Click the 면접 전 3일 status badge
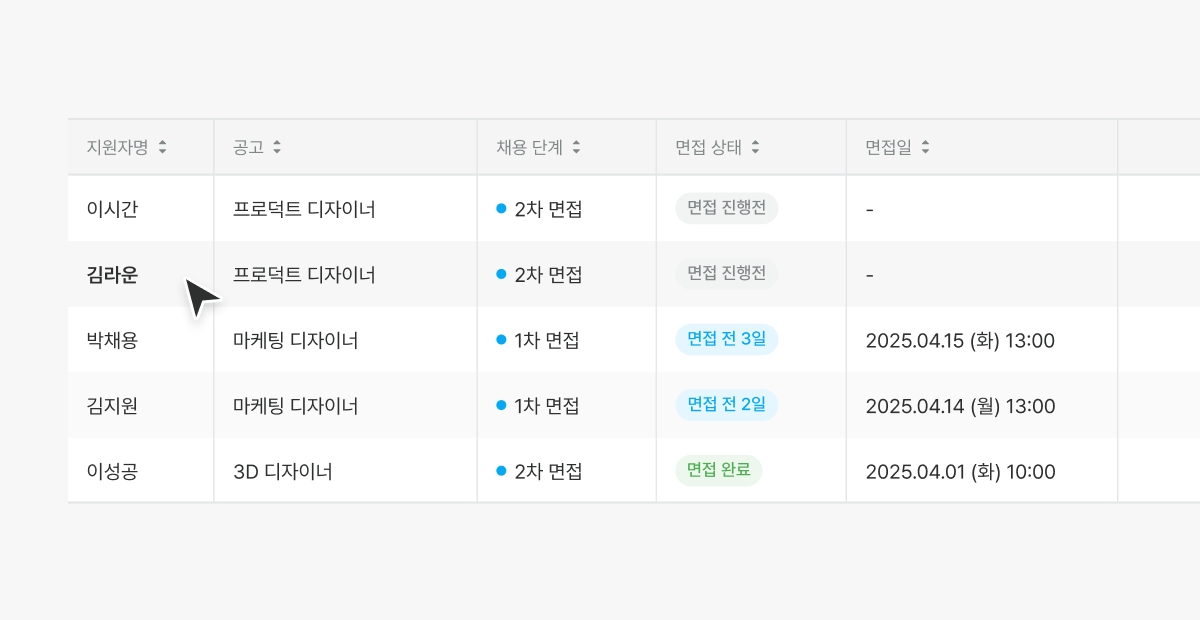1200x620 pixels. (726, 339)
